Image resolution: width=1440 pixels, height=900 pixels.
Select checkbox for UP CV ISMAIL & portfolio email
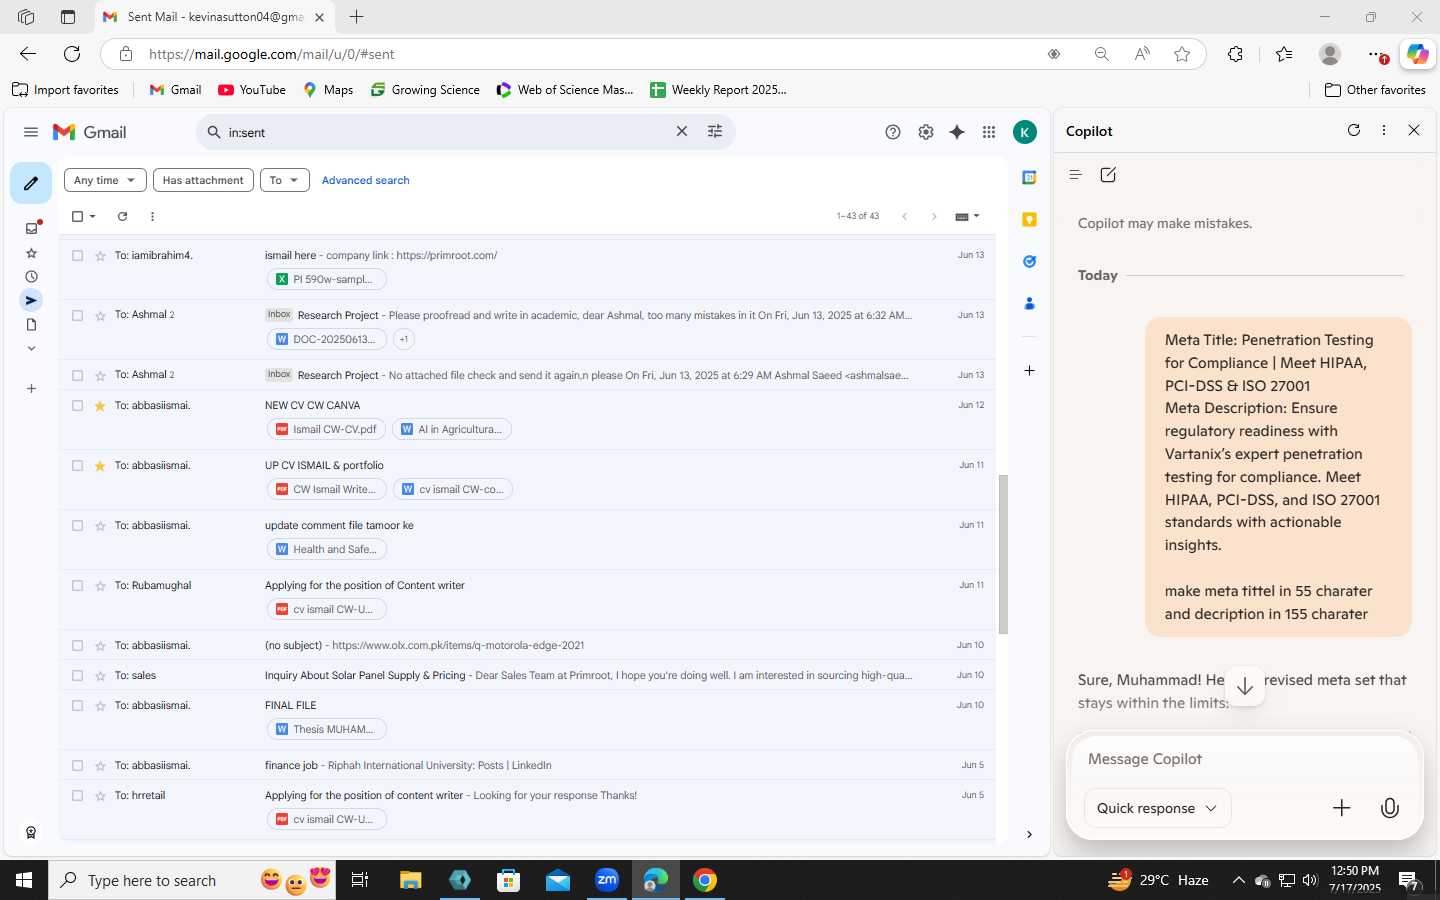77,466
